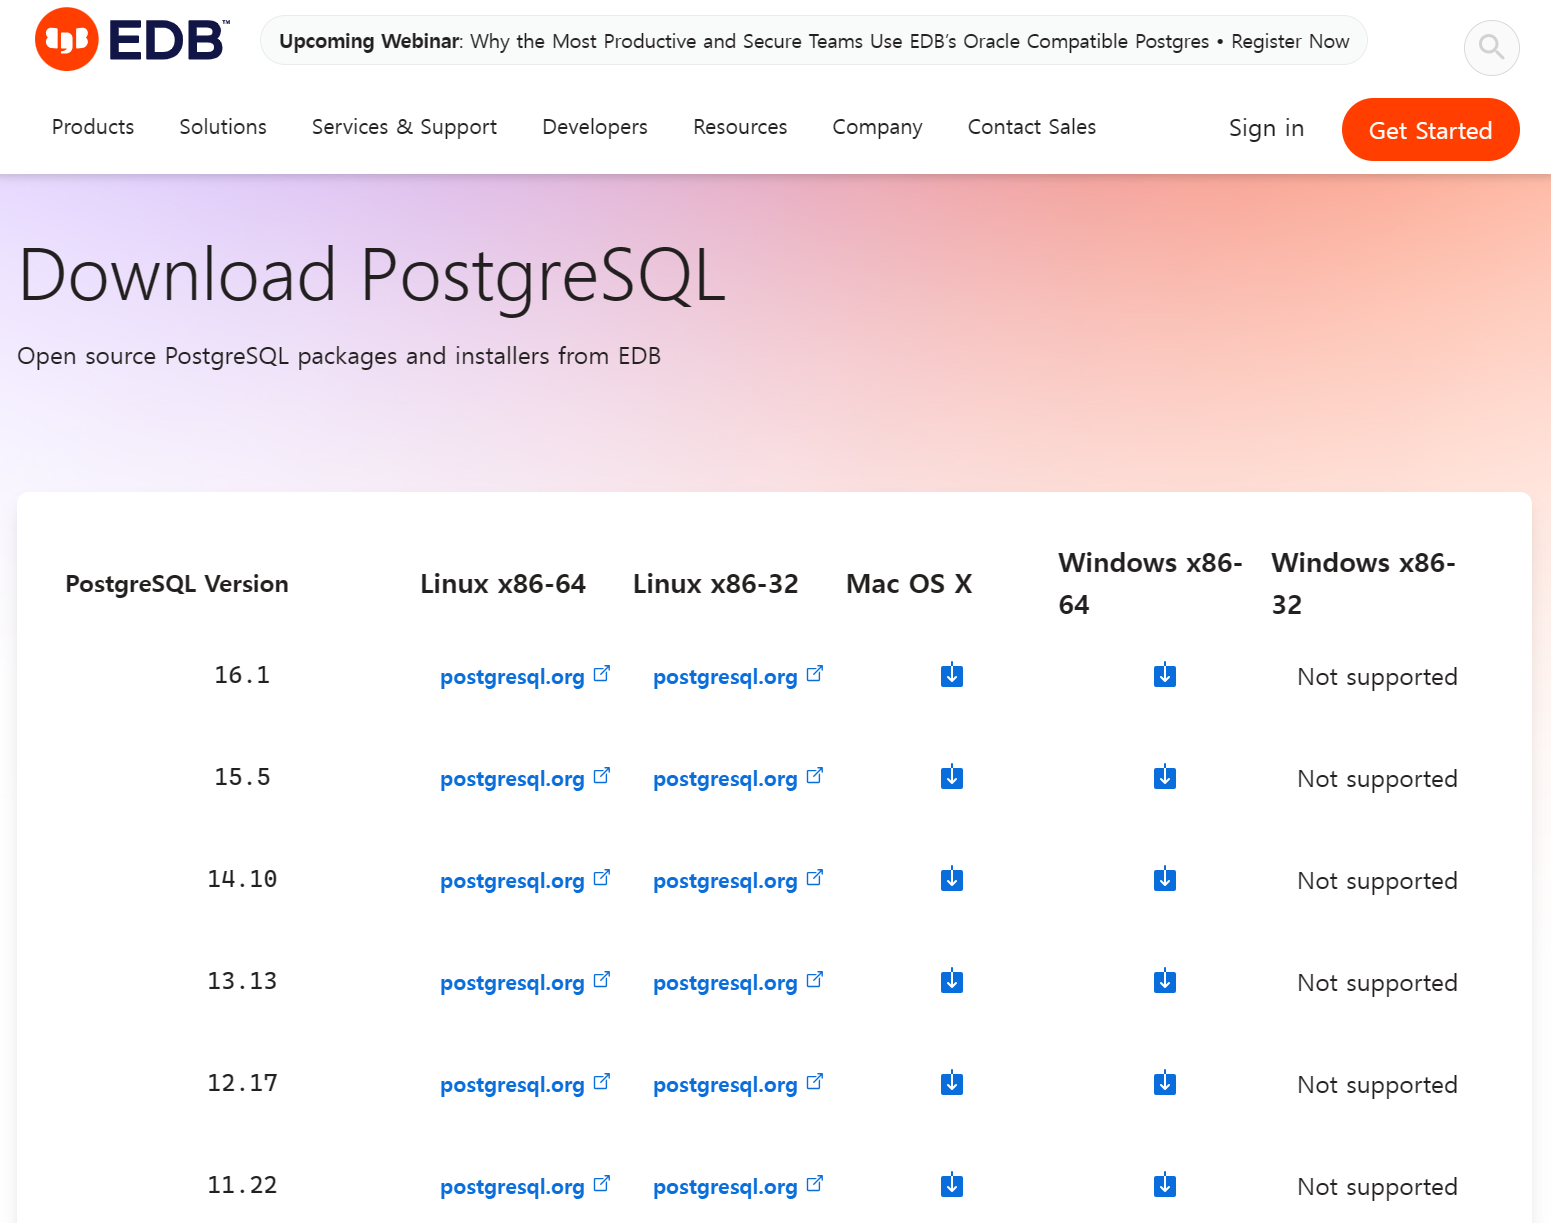
Task: Go to Contact Sales
Action: click(1032, 127)
